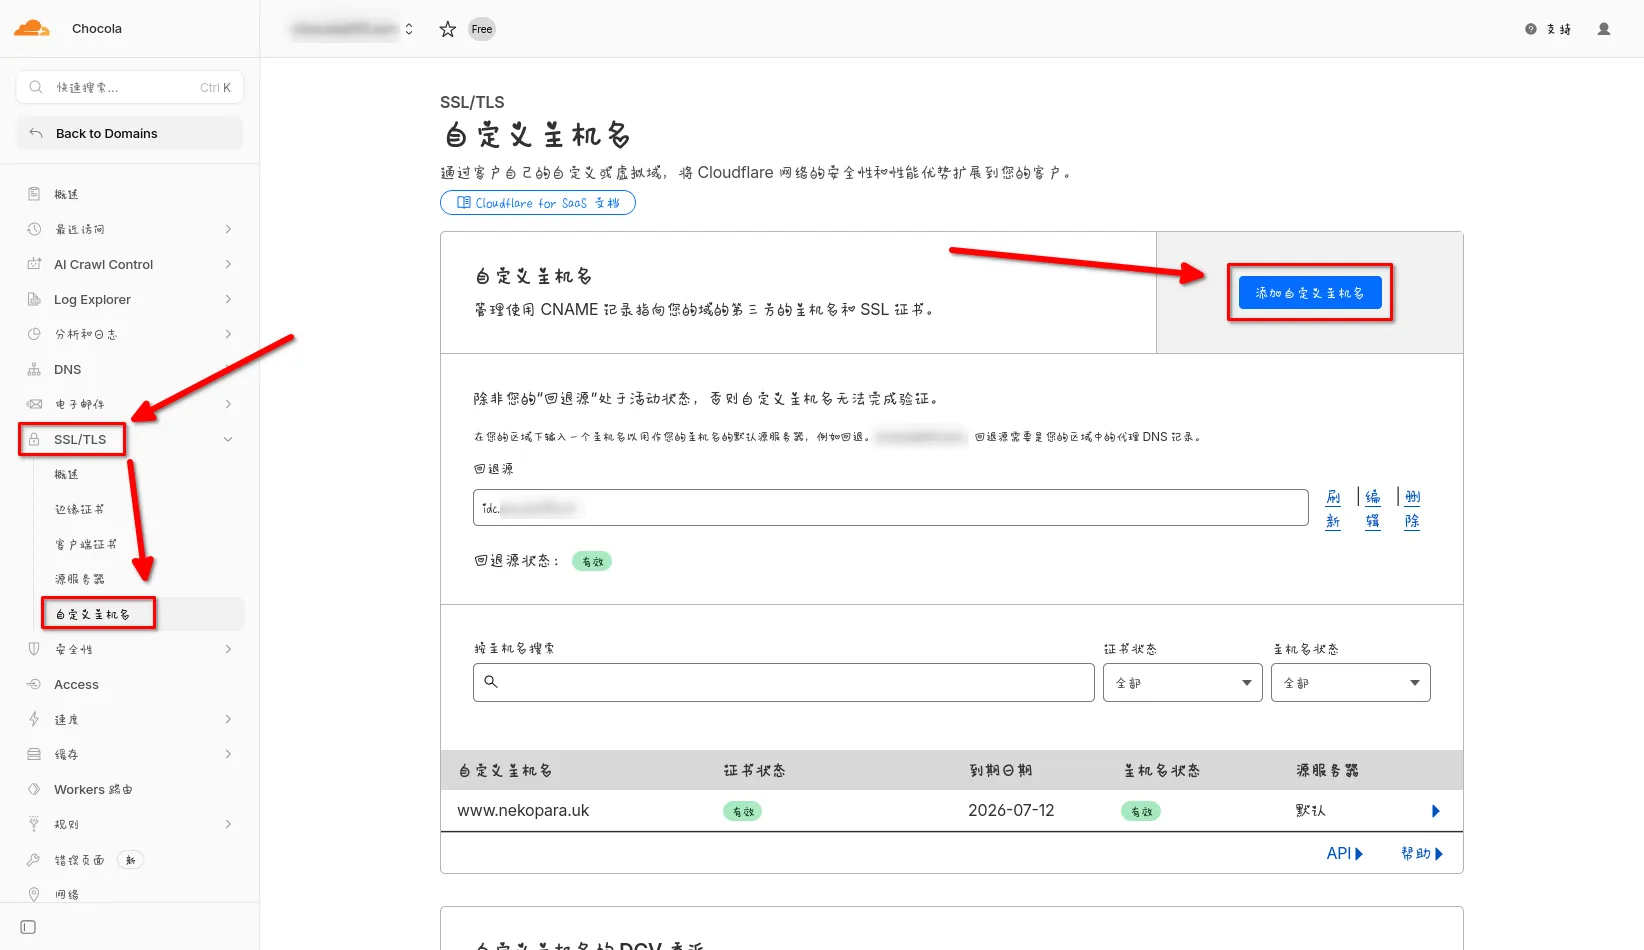Viewport: 1644px width, 950px height.
Task: Click the 速度 lightning icon
Action: pos(34,719)
